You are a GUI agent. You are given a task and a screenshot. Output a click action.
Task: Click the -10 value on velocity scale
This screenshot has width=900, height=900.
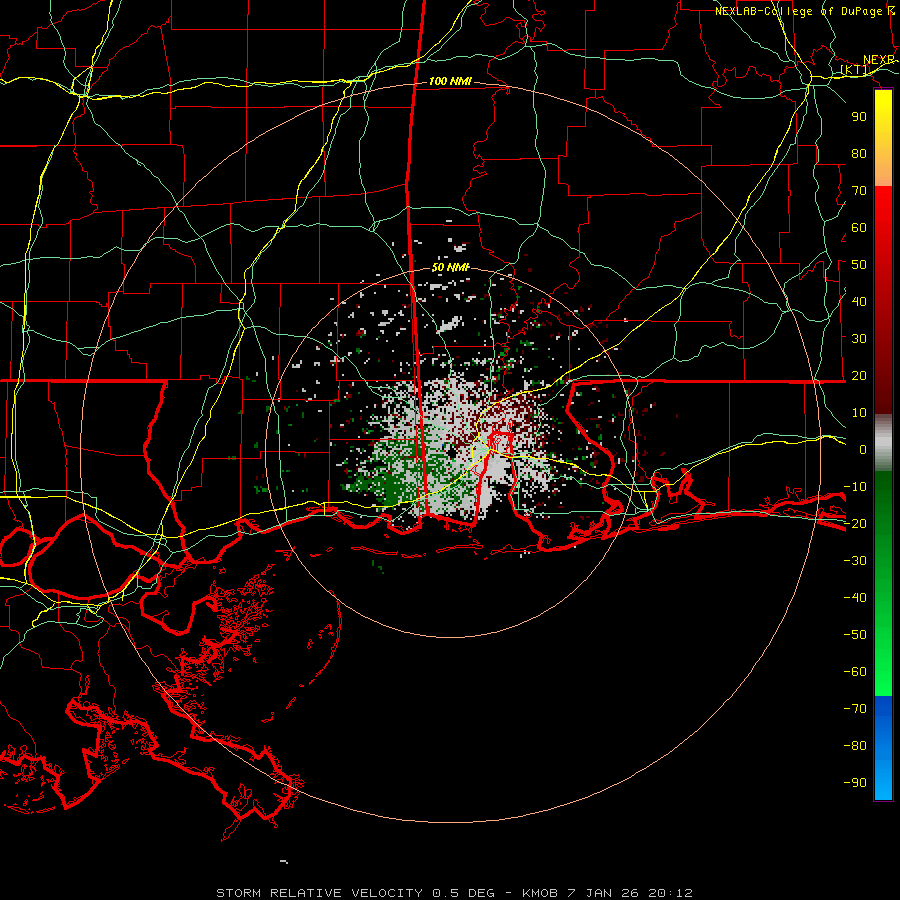coord(855,487)
